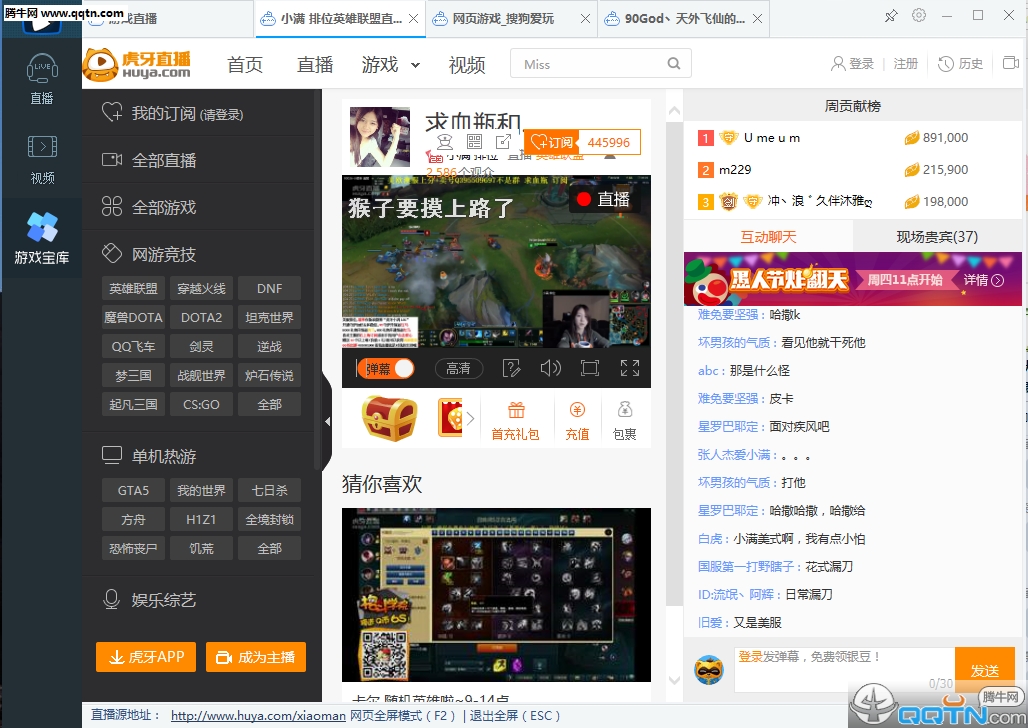The height and width of the screenshot is (728, 1028).
Task: Show the QR code icon under streamer name
Action: [x=474, y=142]
